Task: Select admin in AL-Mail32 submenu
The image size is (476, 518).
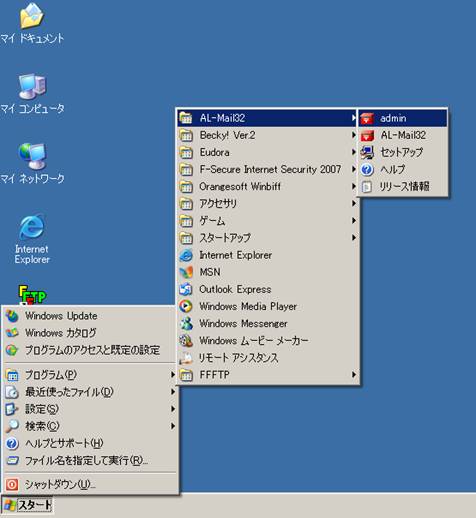Action: click(x=403, y=118)
